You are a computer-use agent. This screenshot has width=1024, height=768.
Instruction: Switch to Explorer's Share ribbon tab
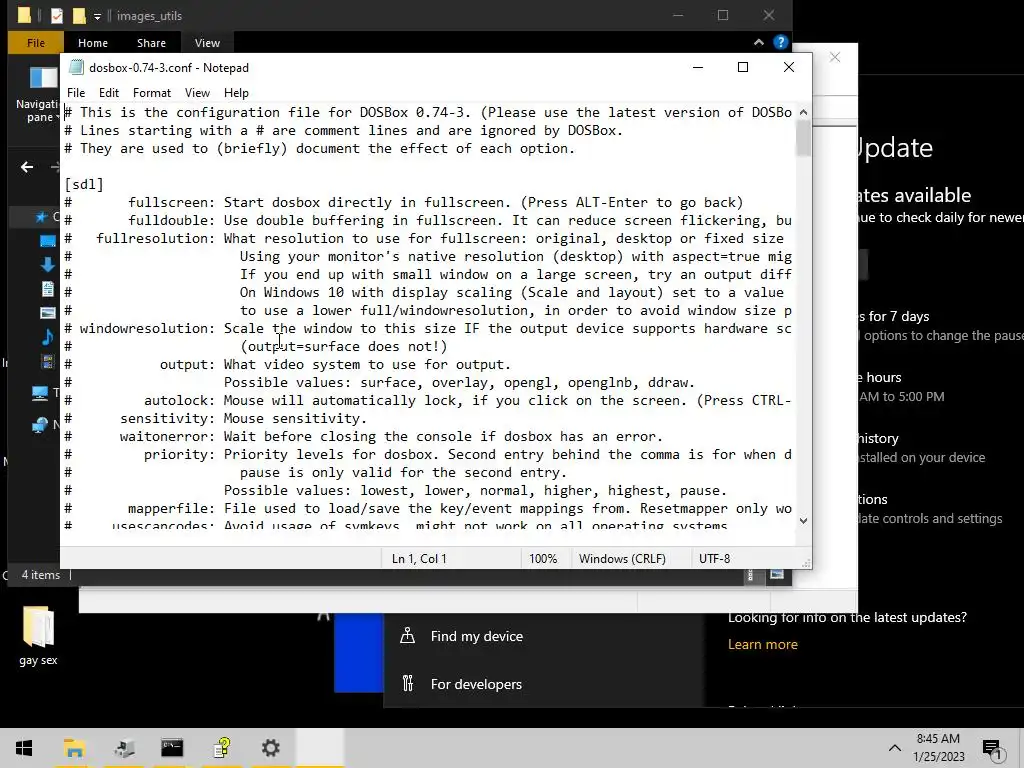click(x=151, y=42)
